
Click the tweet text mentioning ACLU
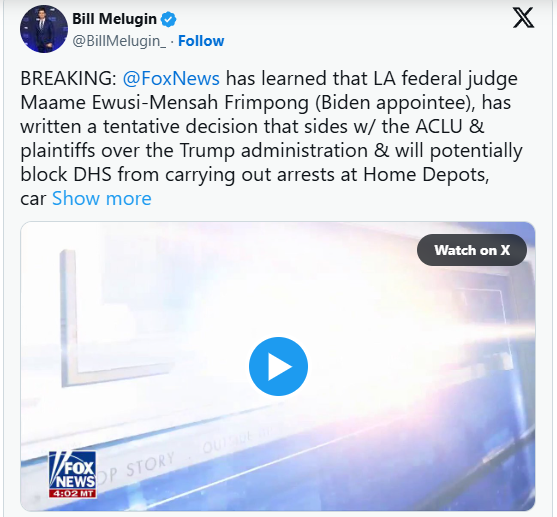tap(252, 126)
